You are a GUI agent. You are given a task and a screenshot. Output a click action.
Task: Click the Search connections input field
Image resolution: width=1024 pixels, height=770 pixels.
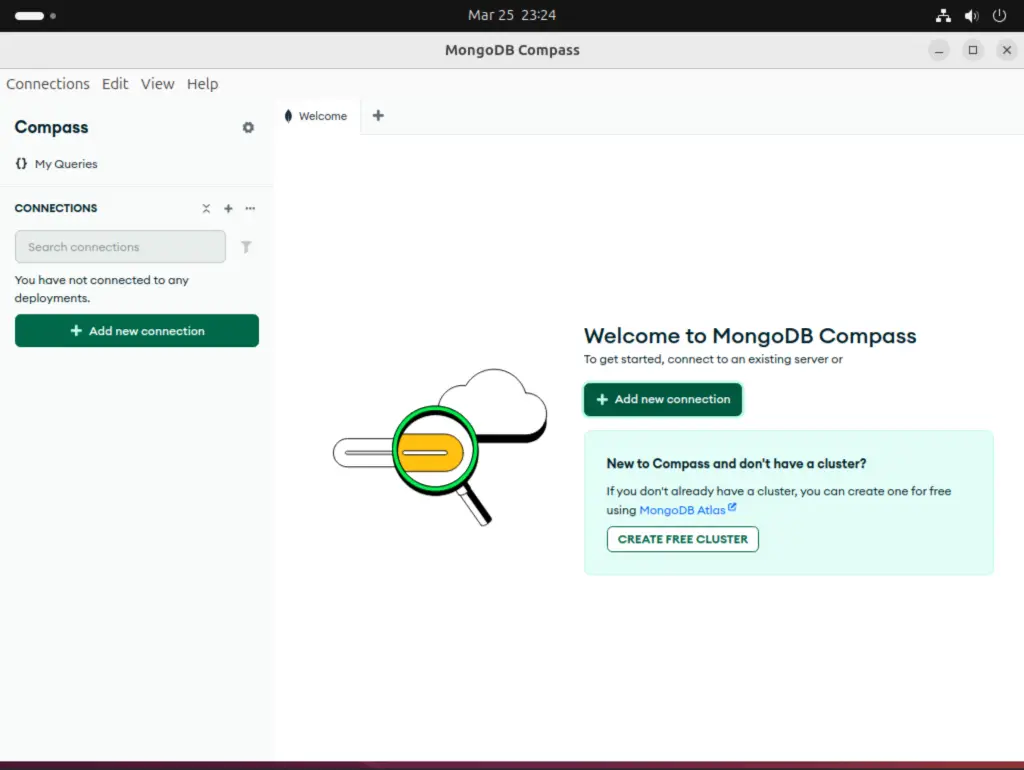[120, 247]
